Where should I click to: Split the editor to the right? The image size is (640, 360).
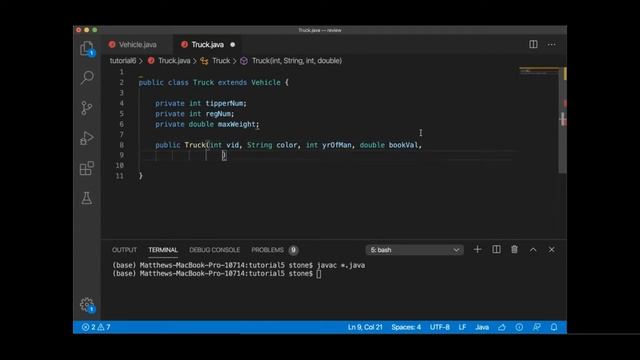(x=533, y=44)
